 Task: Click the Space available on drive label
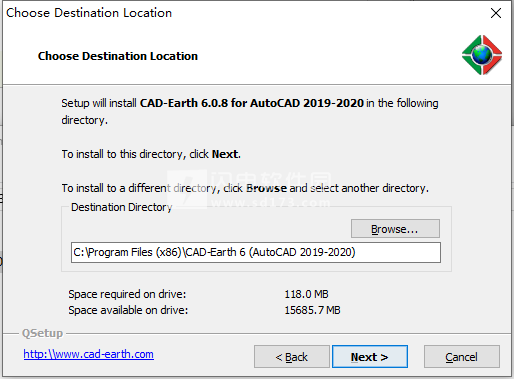coord(128,310)
